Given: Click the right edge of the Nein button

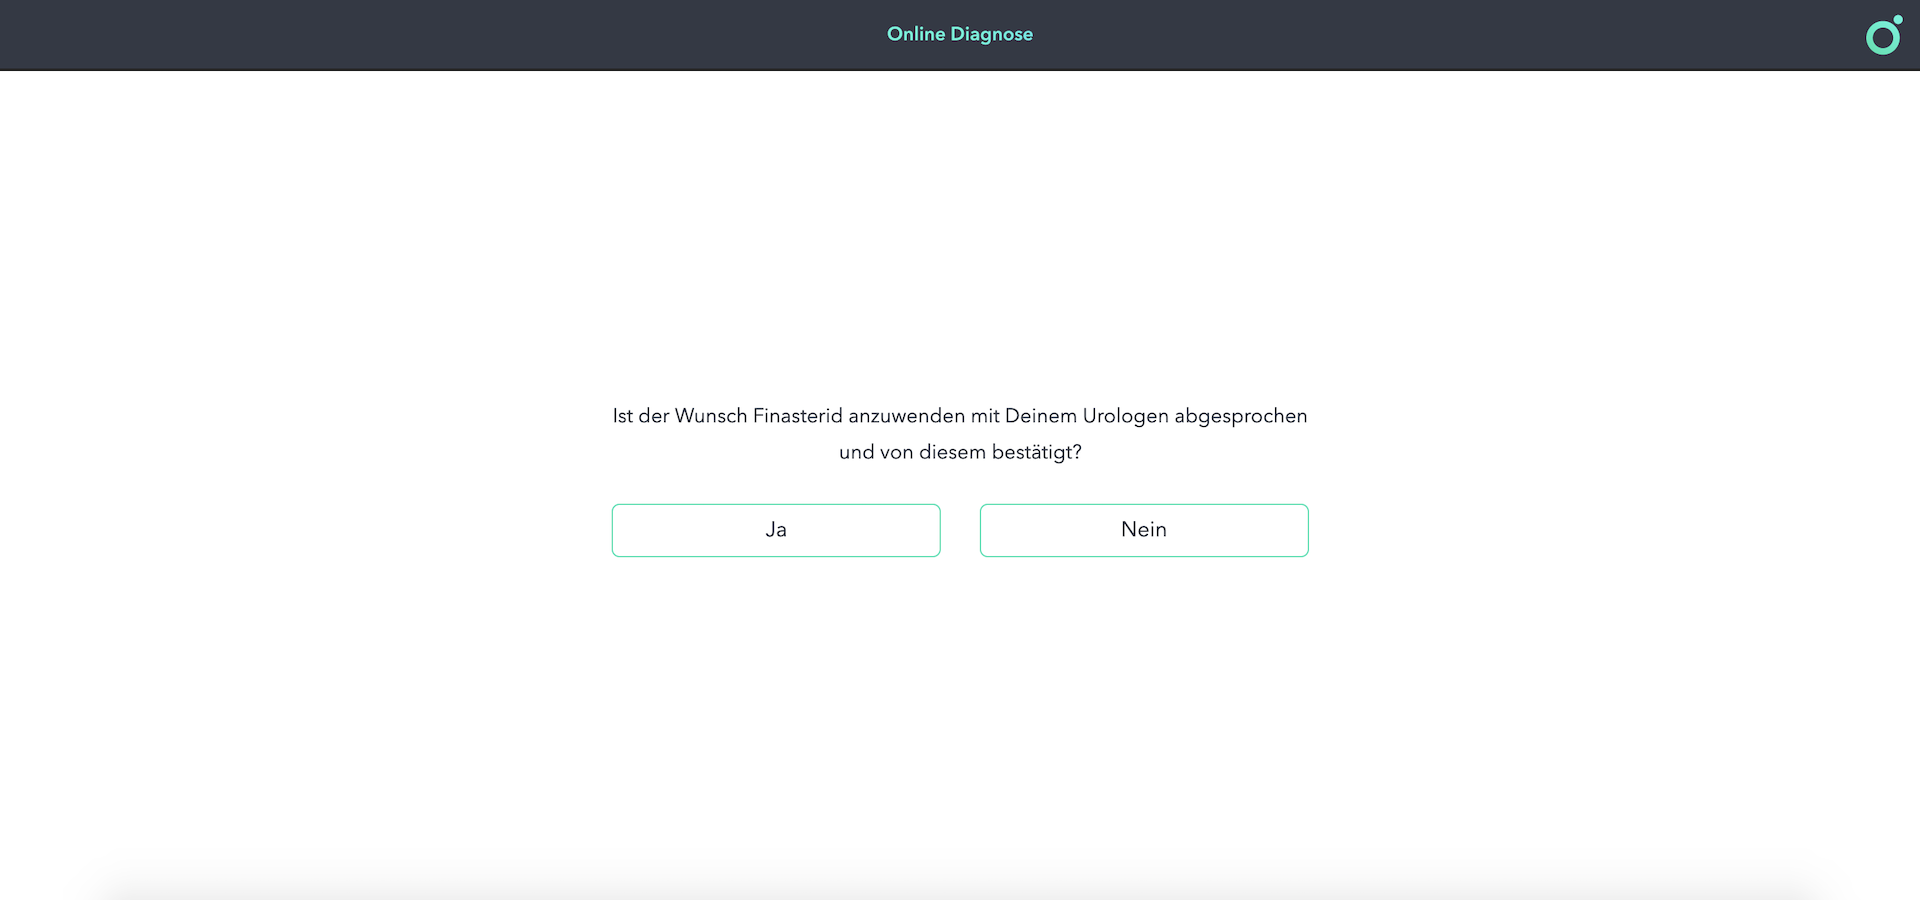Looking at the screenshot, I should point(1304,530).
